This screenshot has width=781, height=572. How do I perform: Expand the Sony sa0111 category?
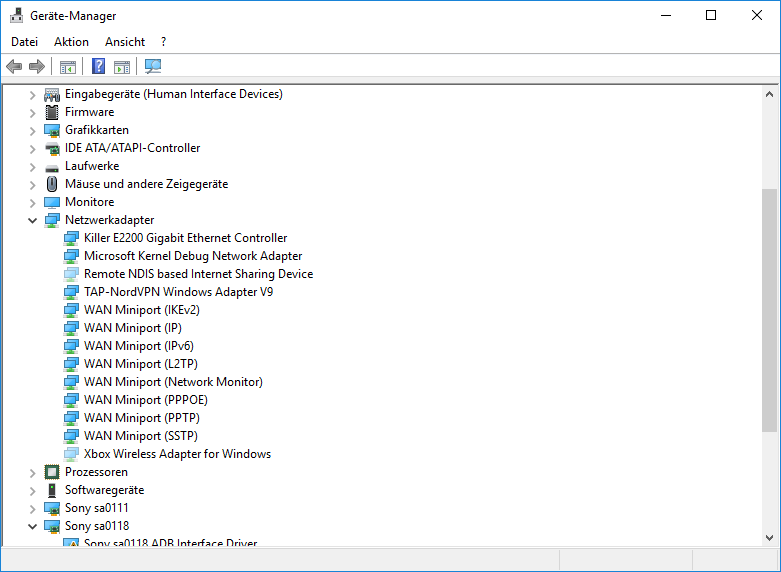tap(32, 509)
